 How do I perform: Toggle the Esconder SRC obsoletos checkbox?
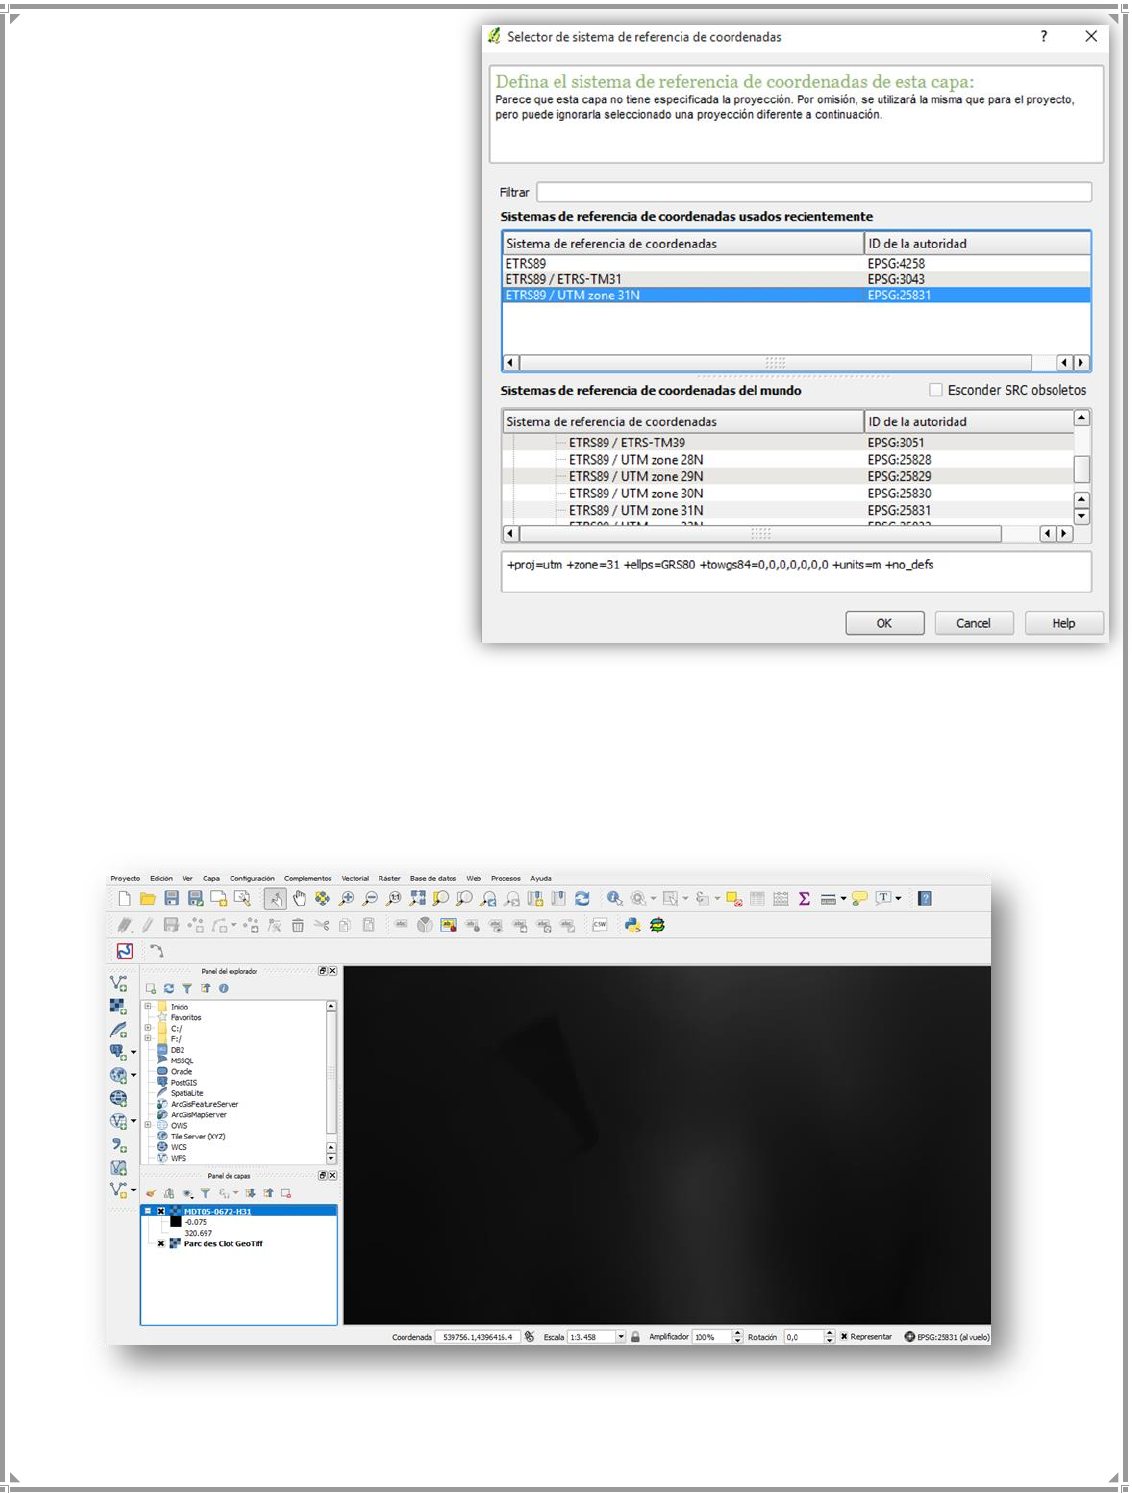click(x=936, y=390)
